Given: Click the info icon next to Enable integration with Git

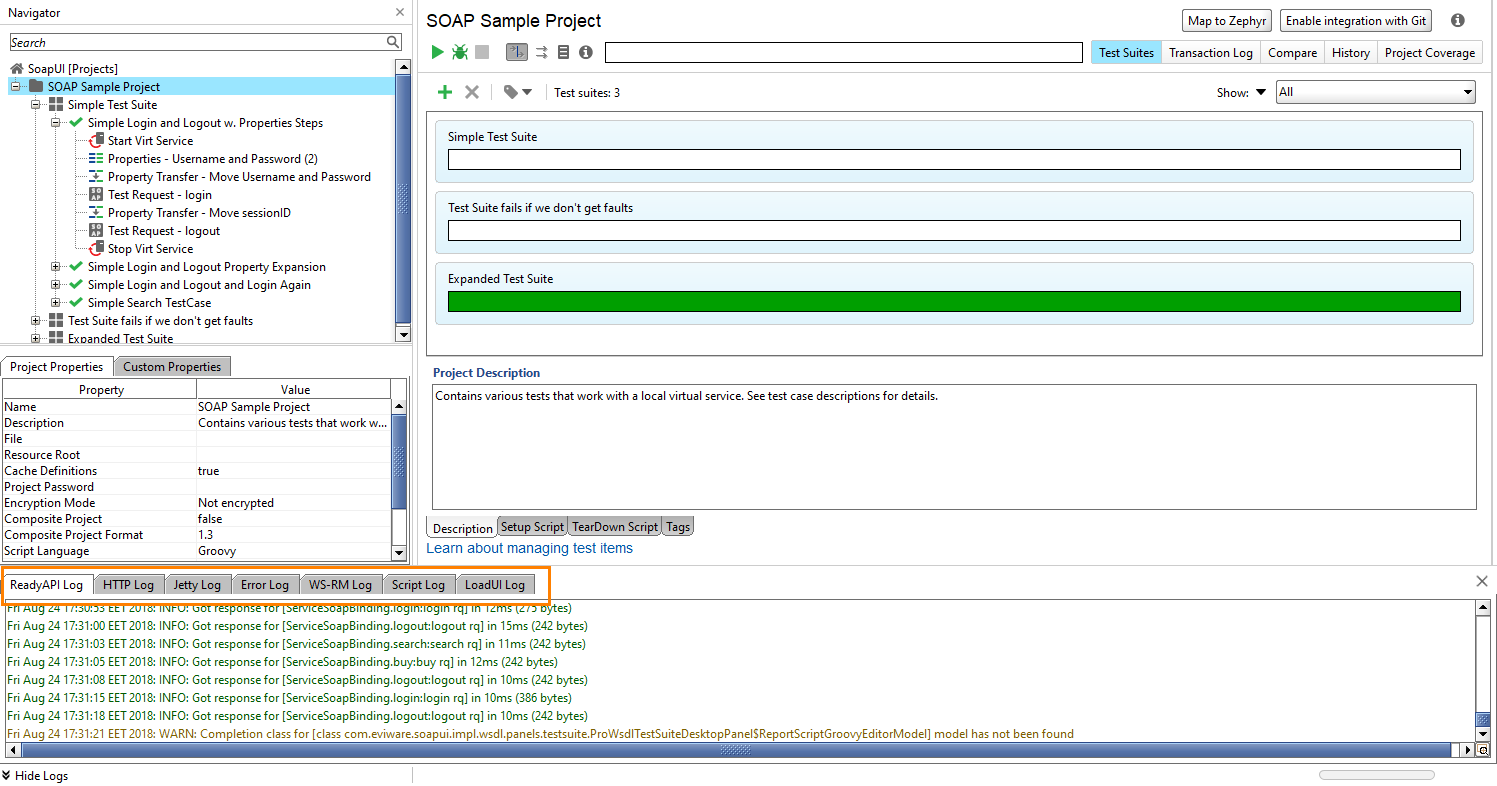Looking at the screenshot, I should pos(1457,20).
